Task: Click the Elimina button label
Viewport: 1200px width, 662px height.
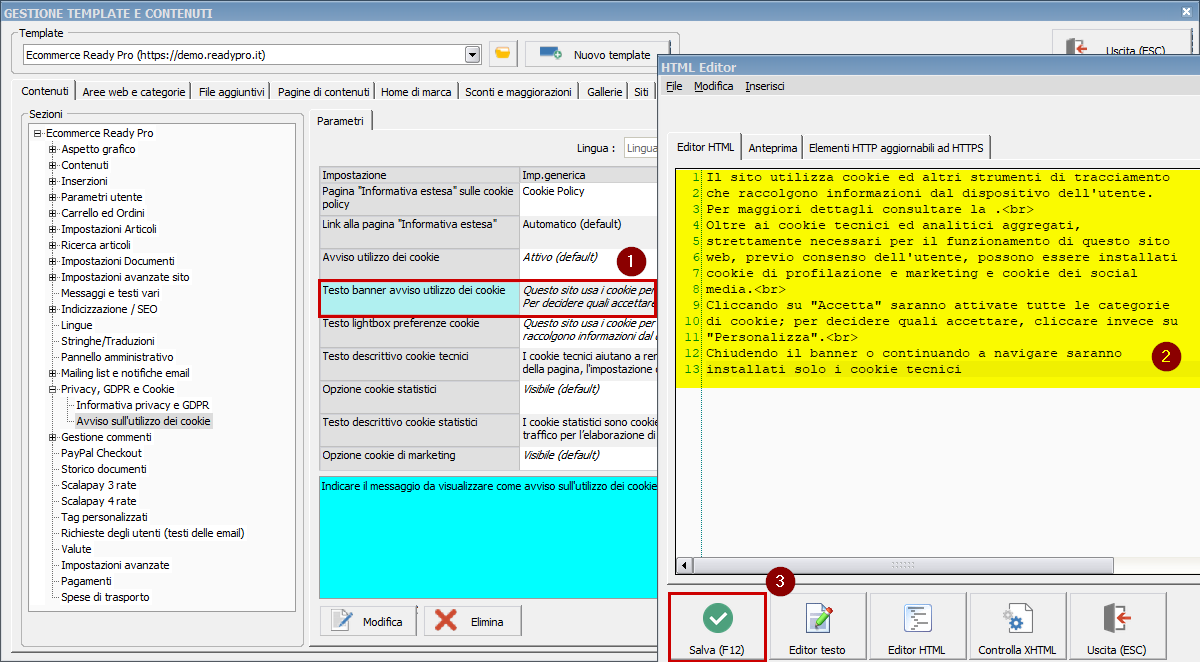Action: click(x=487, y=622)
